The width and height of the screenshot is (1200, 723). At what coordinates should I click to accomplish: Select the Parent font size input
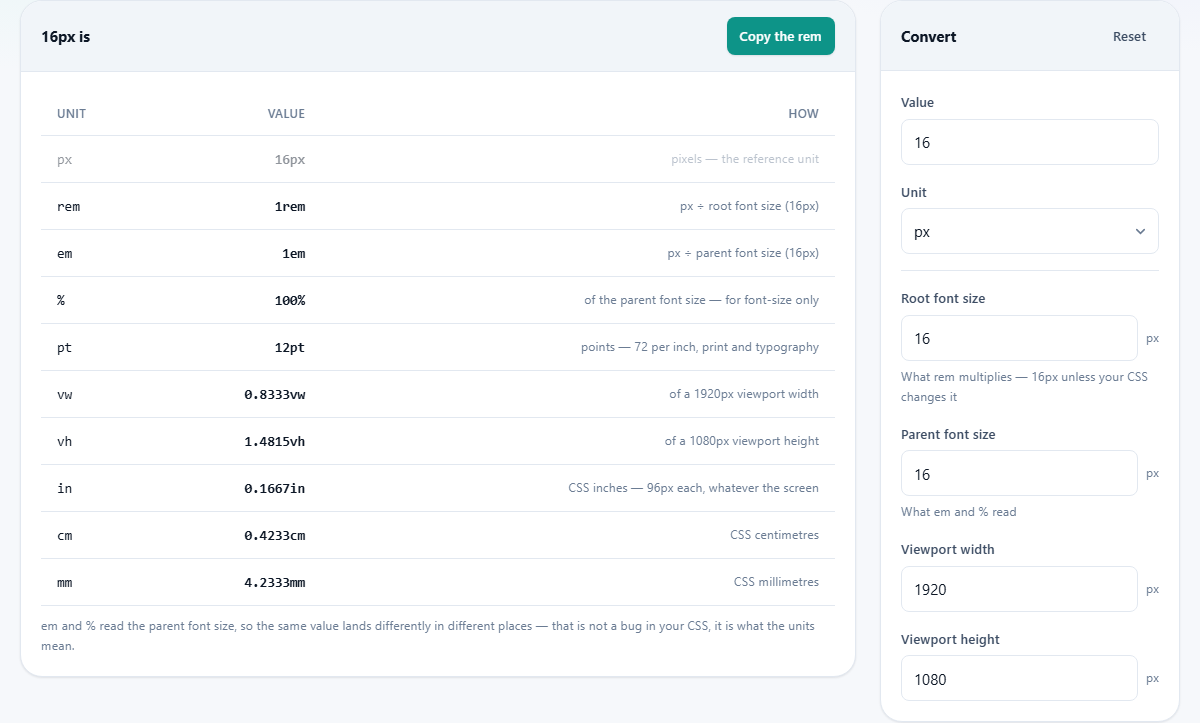click(1019, 473)
